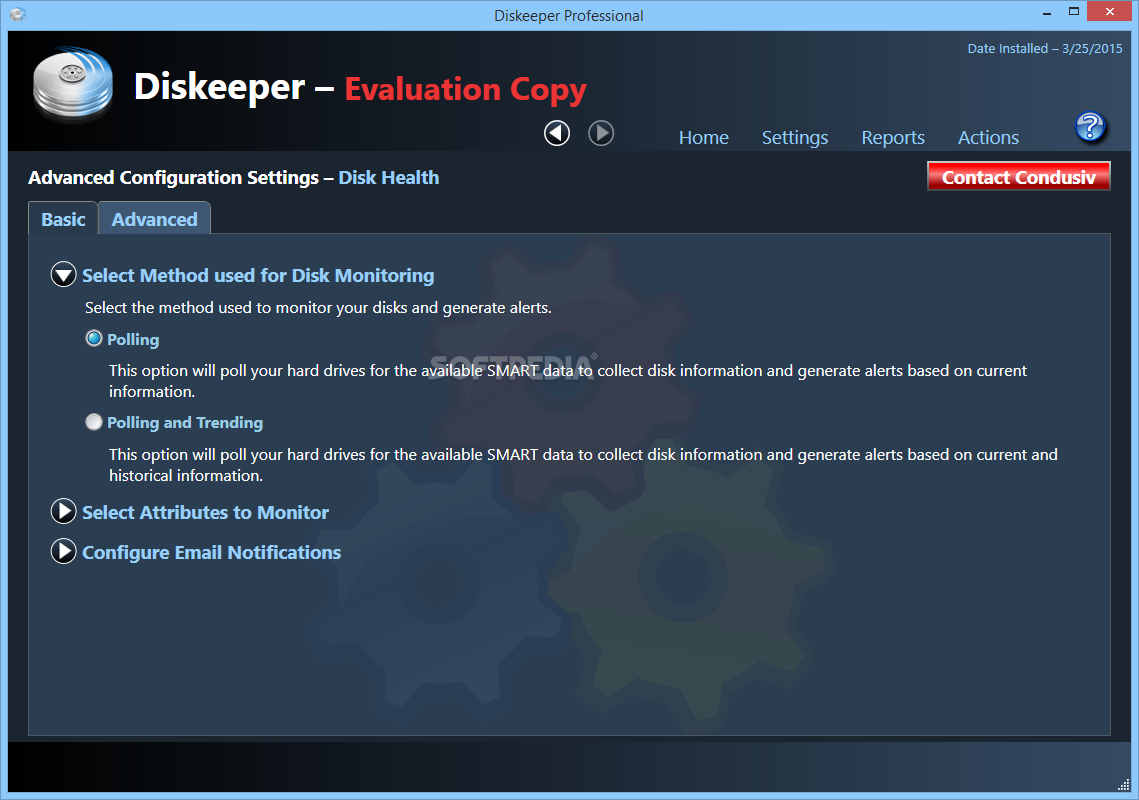The width and height of the screenshot is (1139, 800).
Task: Expand Configure Email Notifications section
Action: pos(64,551)
